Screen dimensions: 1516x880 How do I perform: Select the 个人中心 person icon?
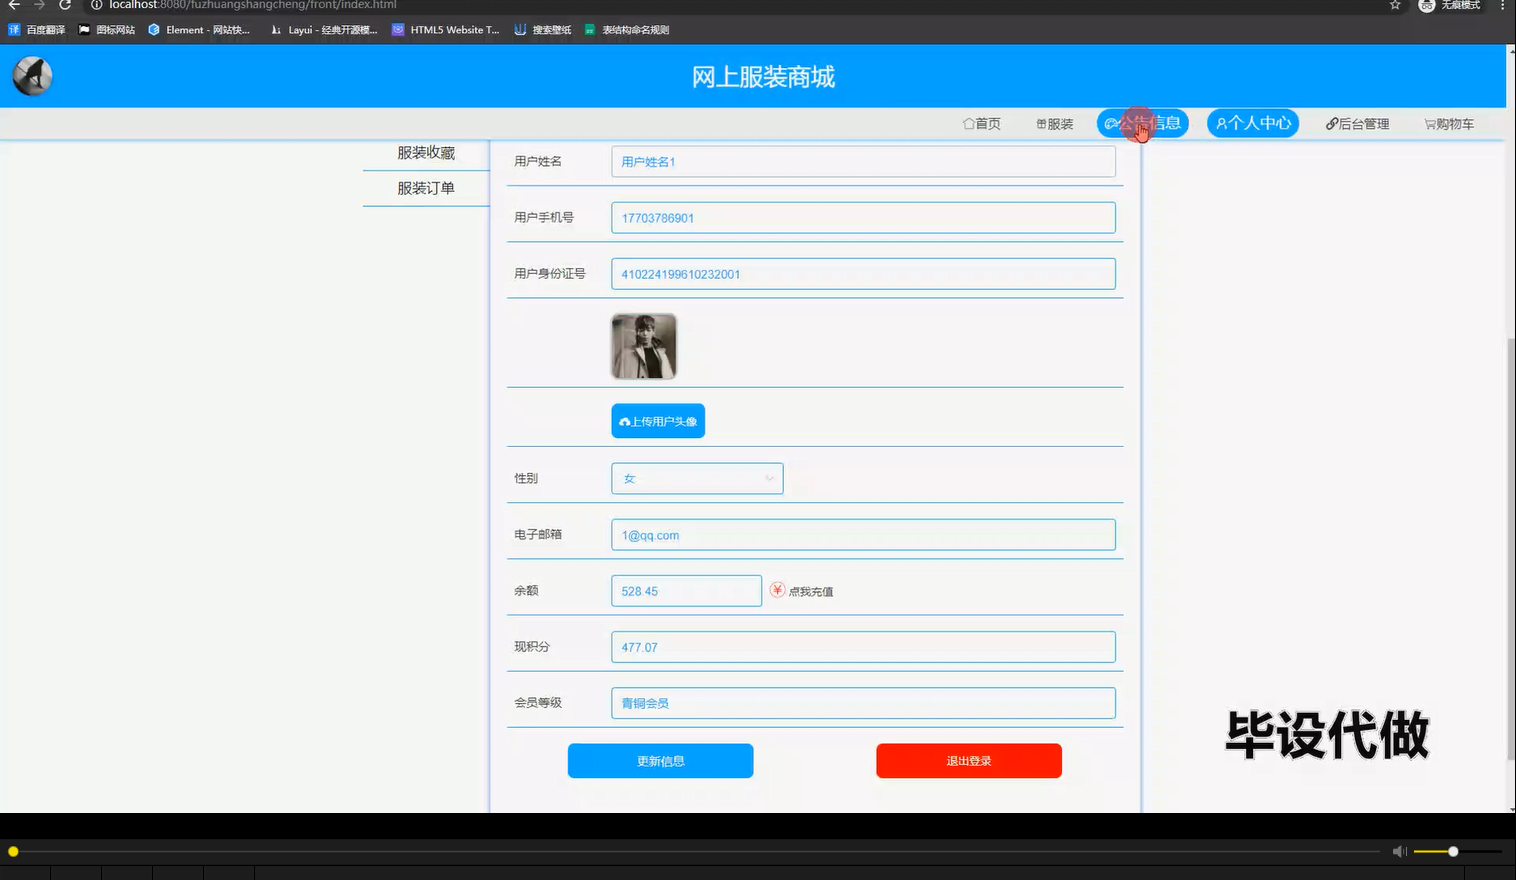click(1222, 123)
